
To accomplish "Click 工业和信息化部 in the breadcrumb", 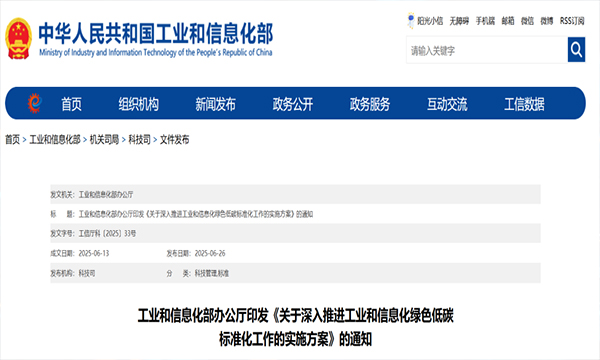I will [55, 140].
